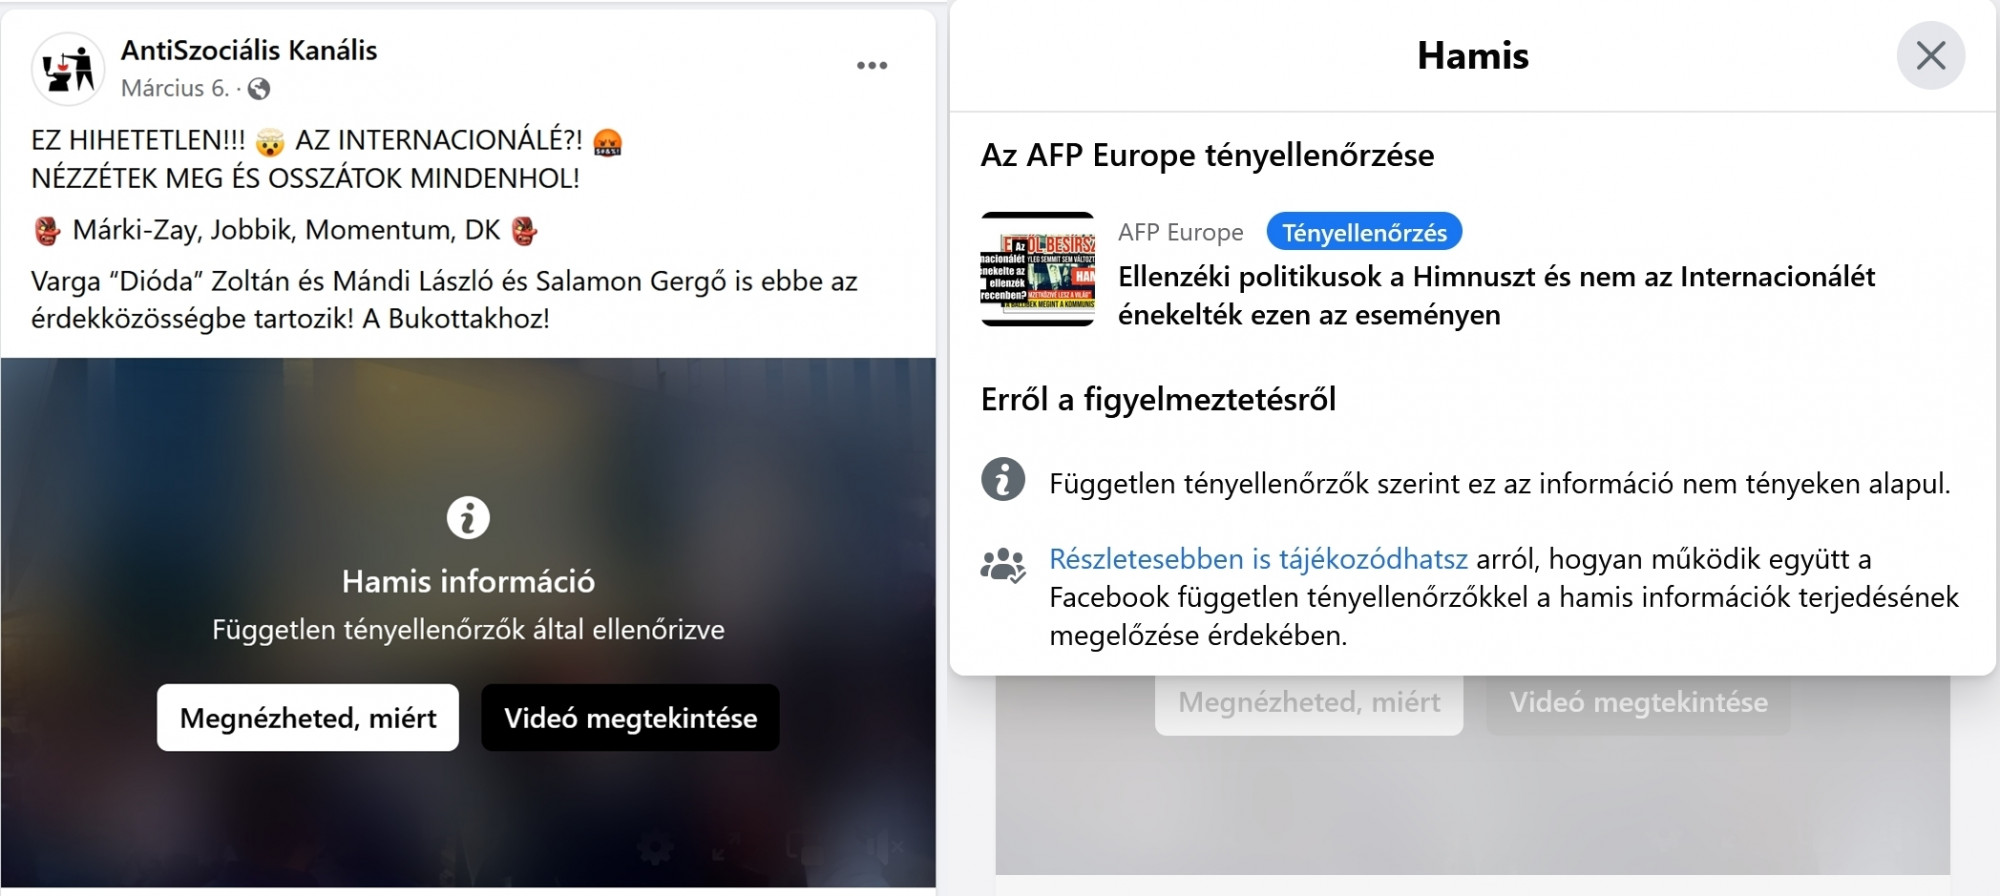Toggle the muted speaker icon on video
Image resolution: width=2000 pixels, height=896 pixels.
point(881,847)
